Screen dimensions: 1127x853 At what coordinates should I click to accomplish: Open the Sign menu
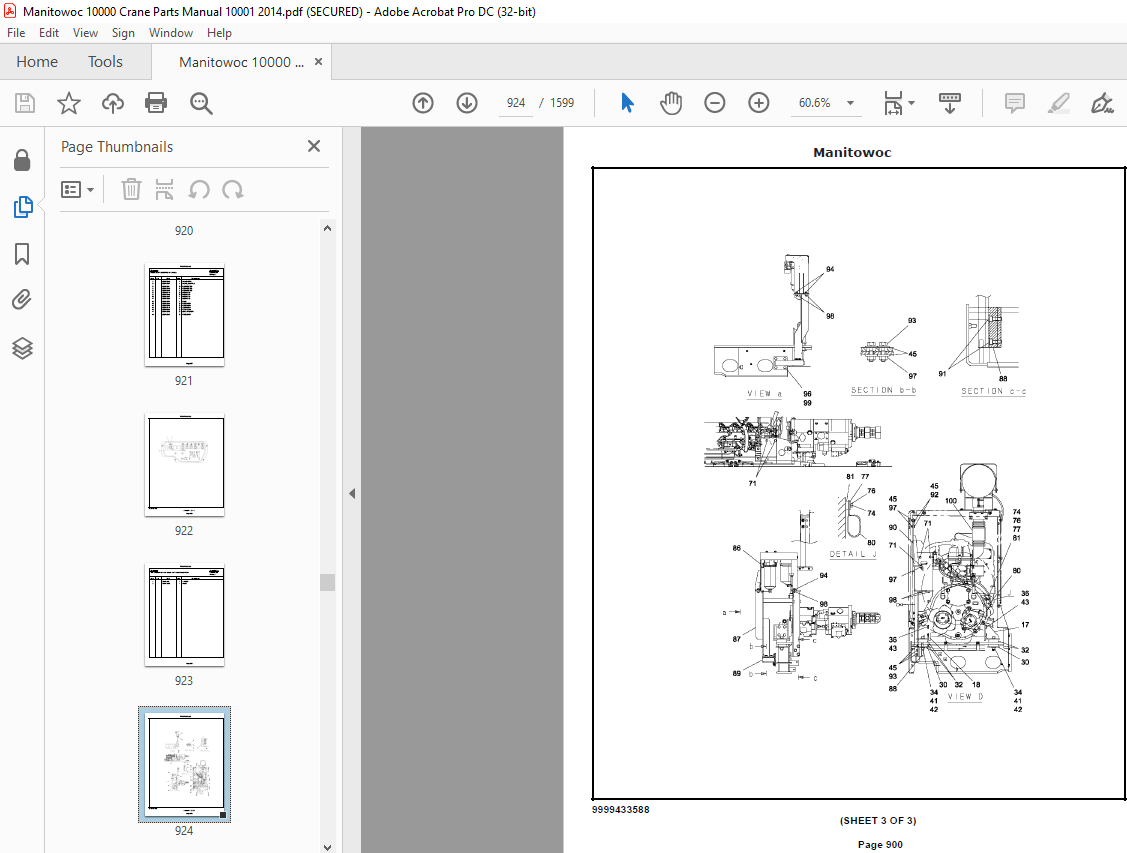(x=123, y=33)
